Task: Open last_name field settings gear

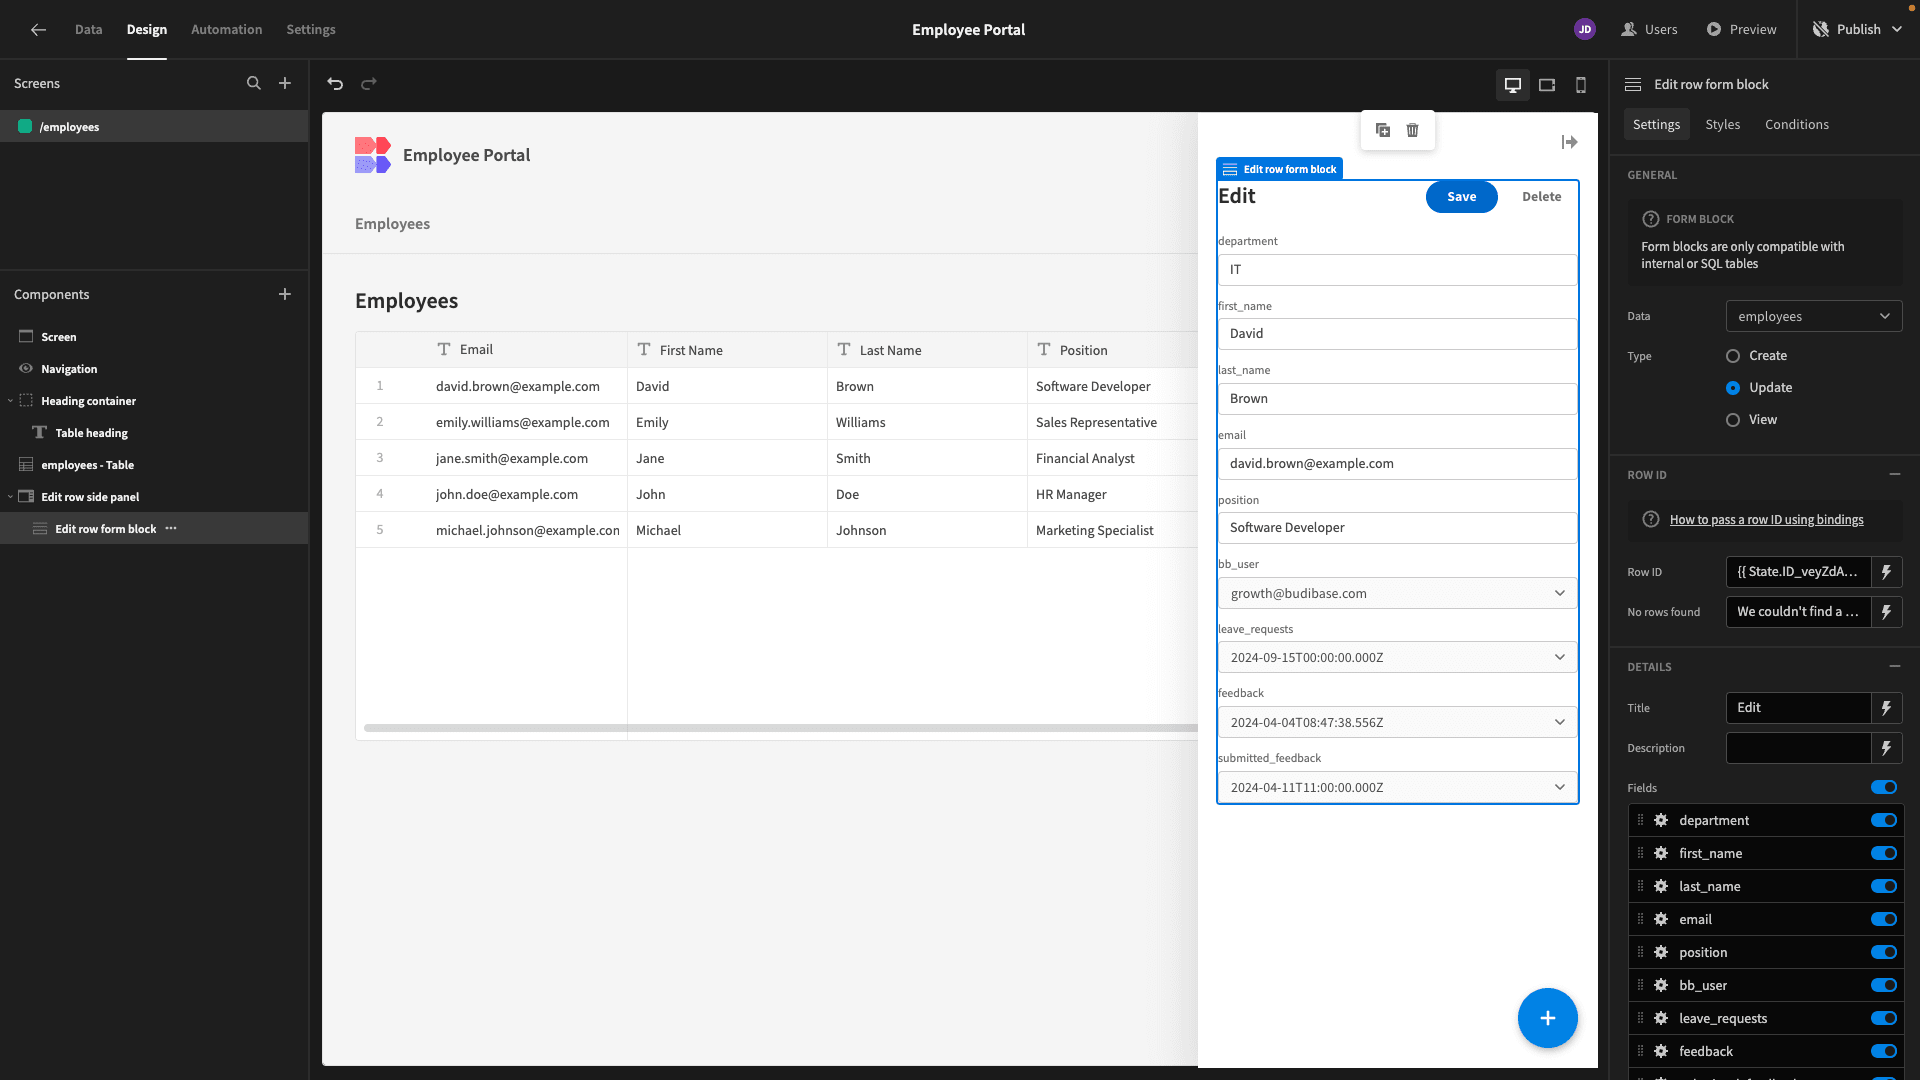Action: tap(1661, 886)
